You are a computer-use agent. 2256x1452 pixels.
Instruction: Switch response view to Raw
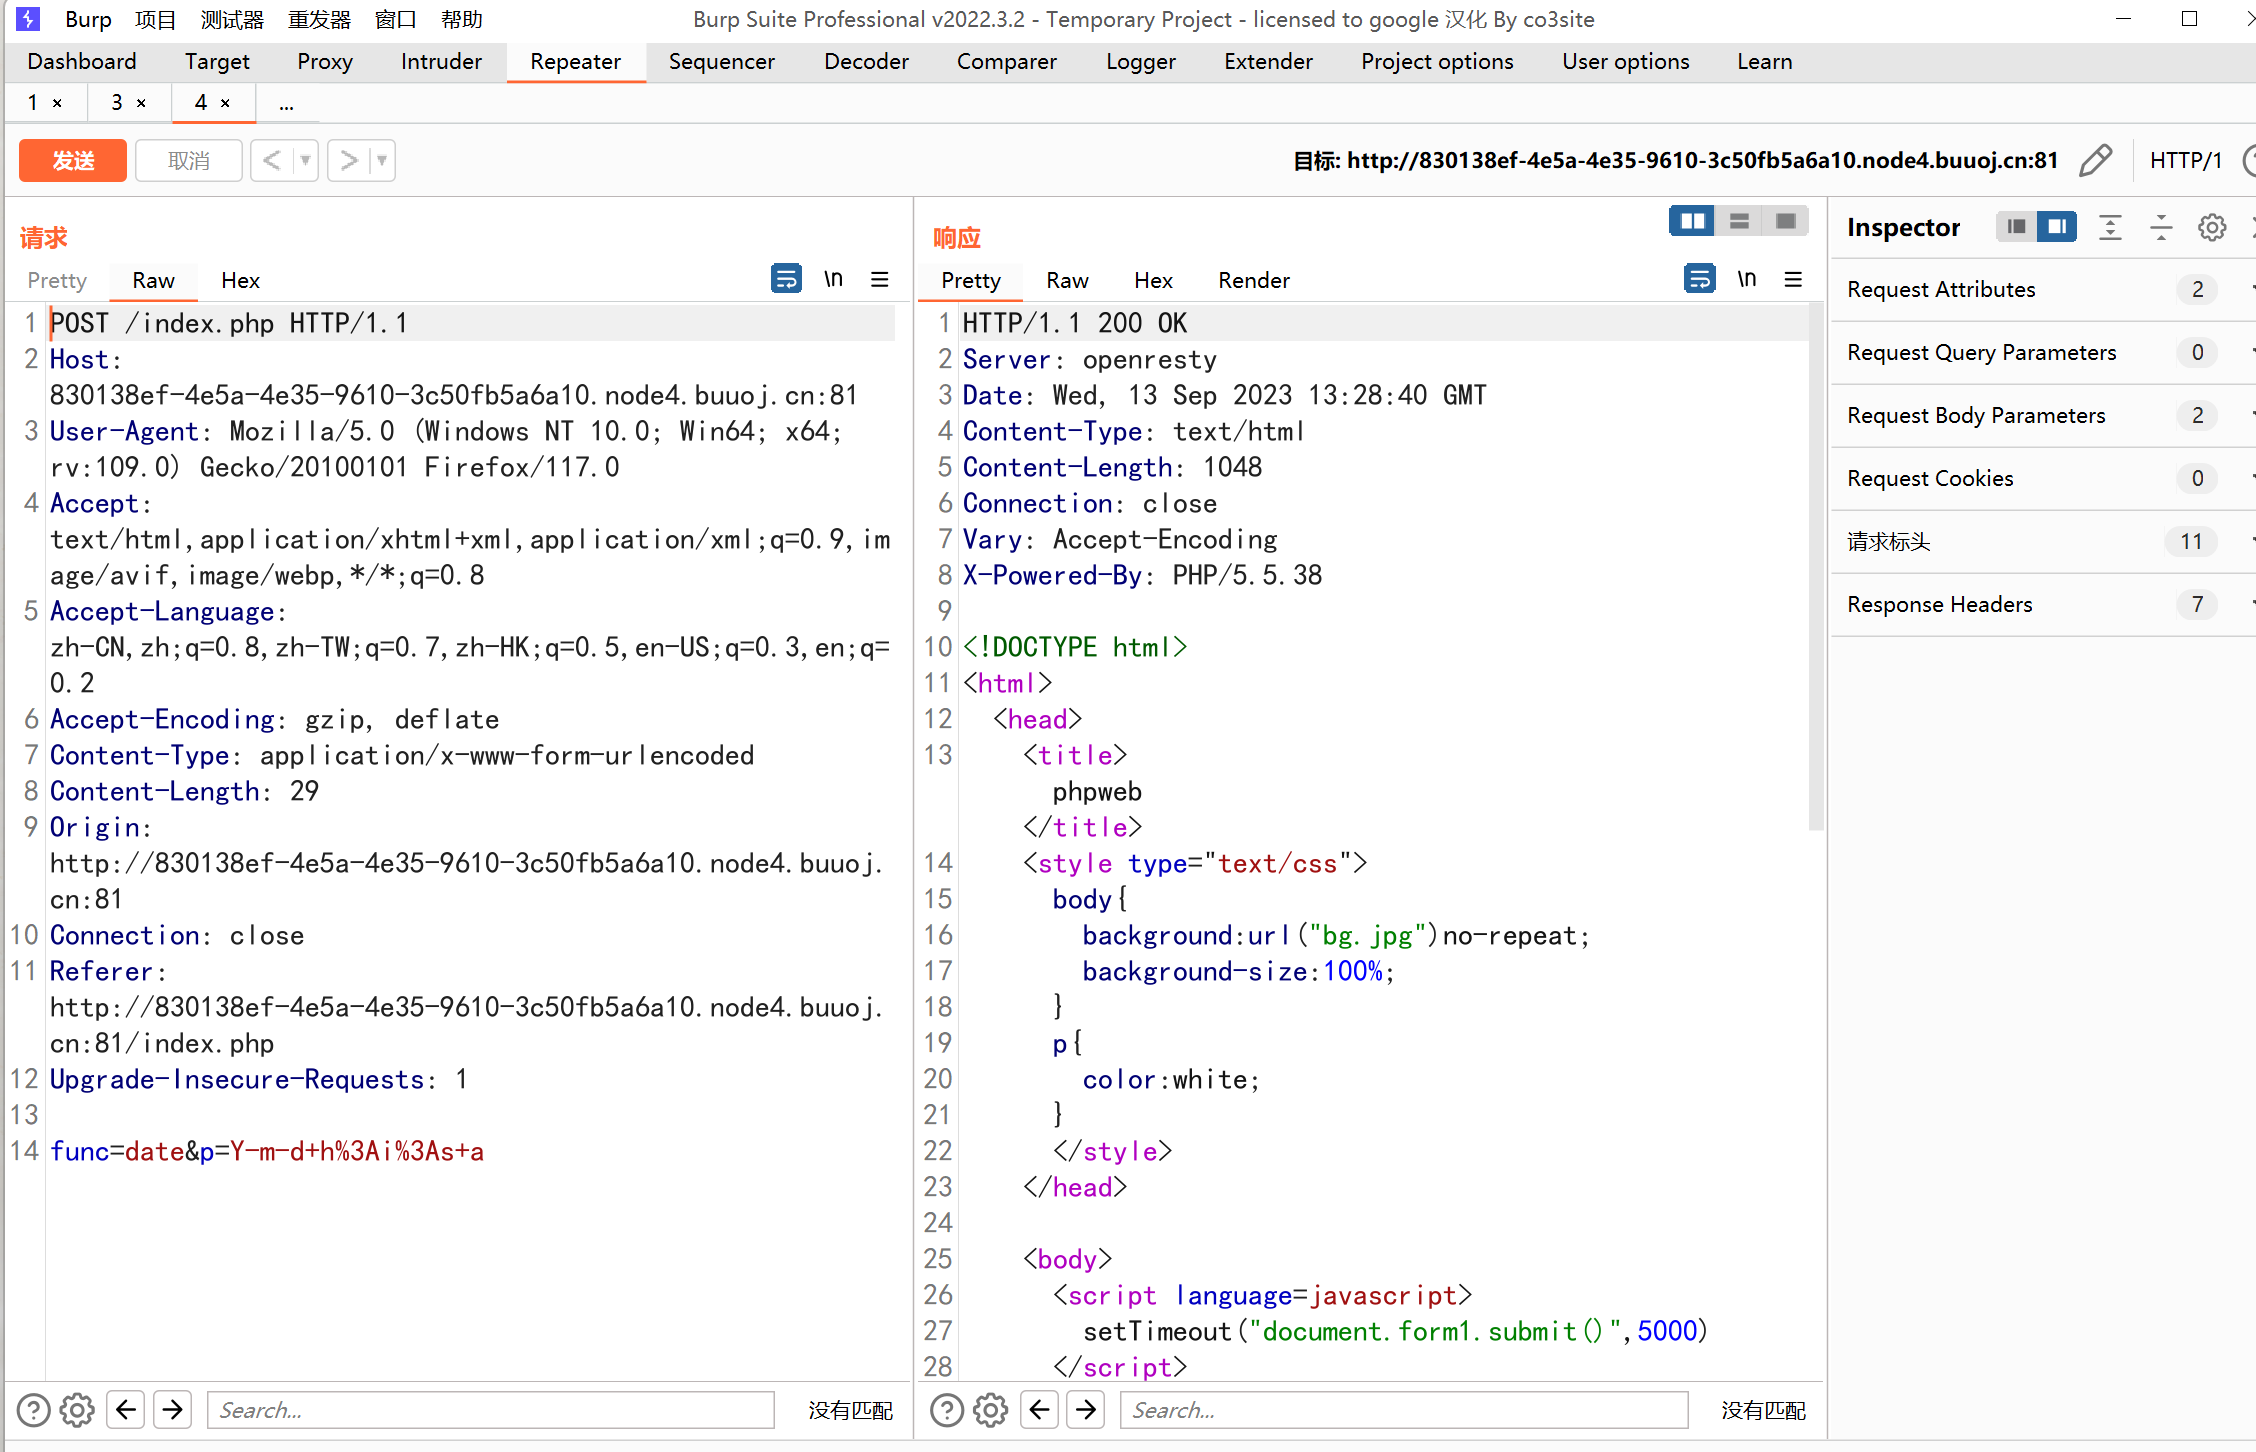pyautogui.click(x=1067, y=280)
